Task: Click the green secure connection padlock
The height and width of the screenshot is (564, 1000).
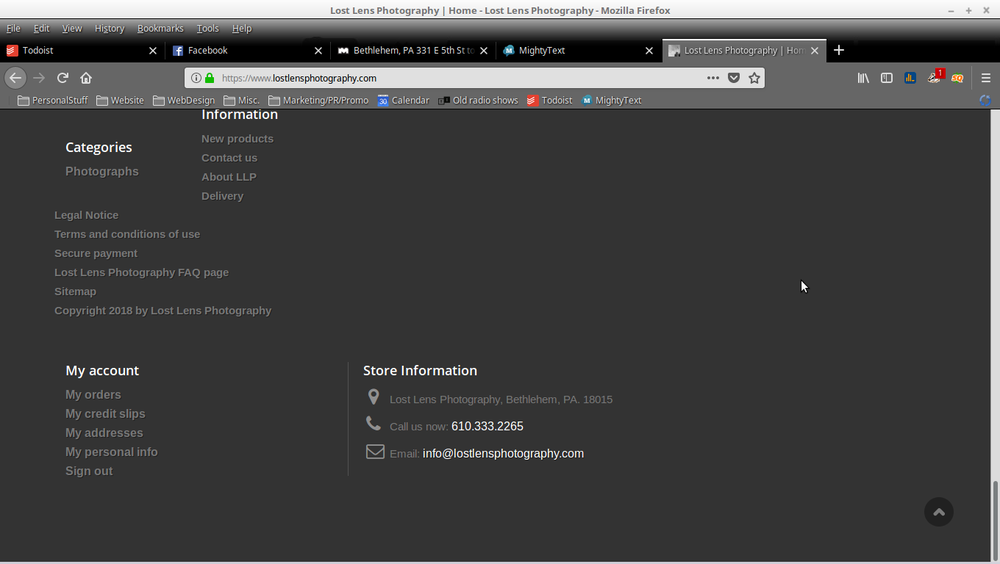Action: click(209, 78)
